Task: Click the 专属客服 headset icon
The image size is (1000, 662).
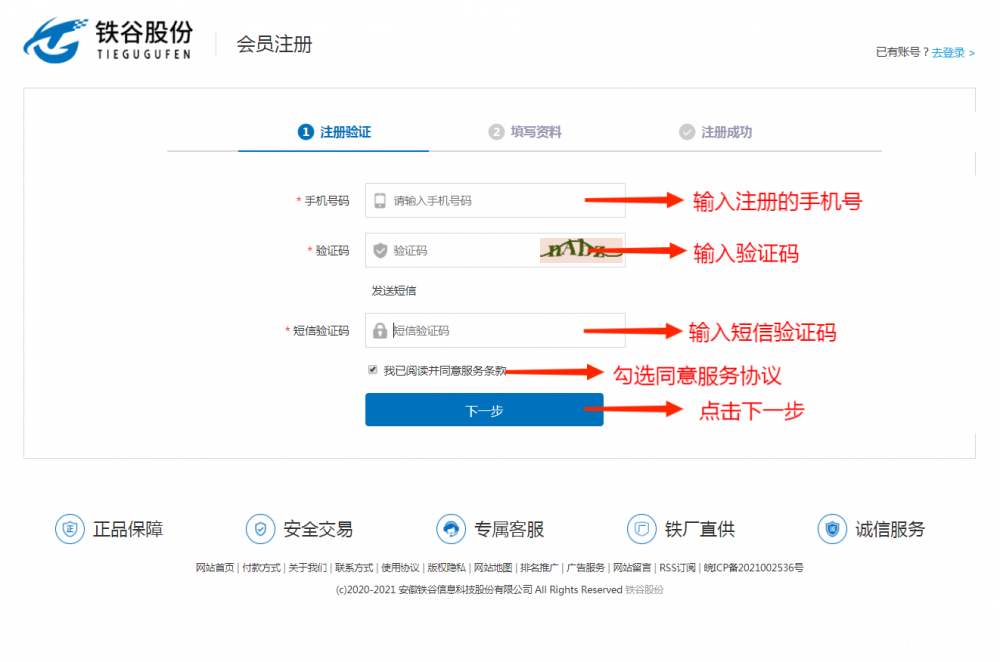Action: tap(451, 529)
